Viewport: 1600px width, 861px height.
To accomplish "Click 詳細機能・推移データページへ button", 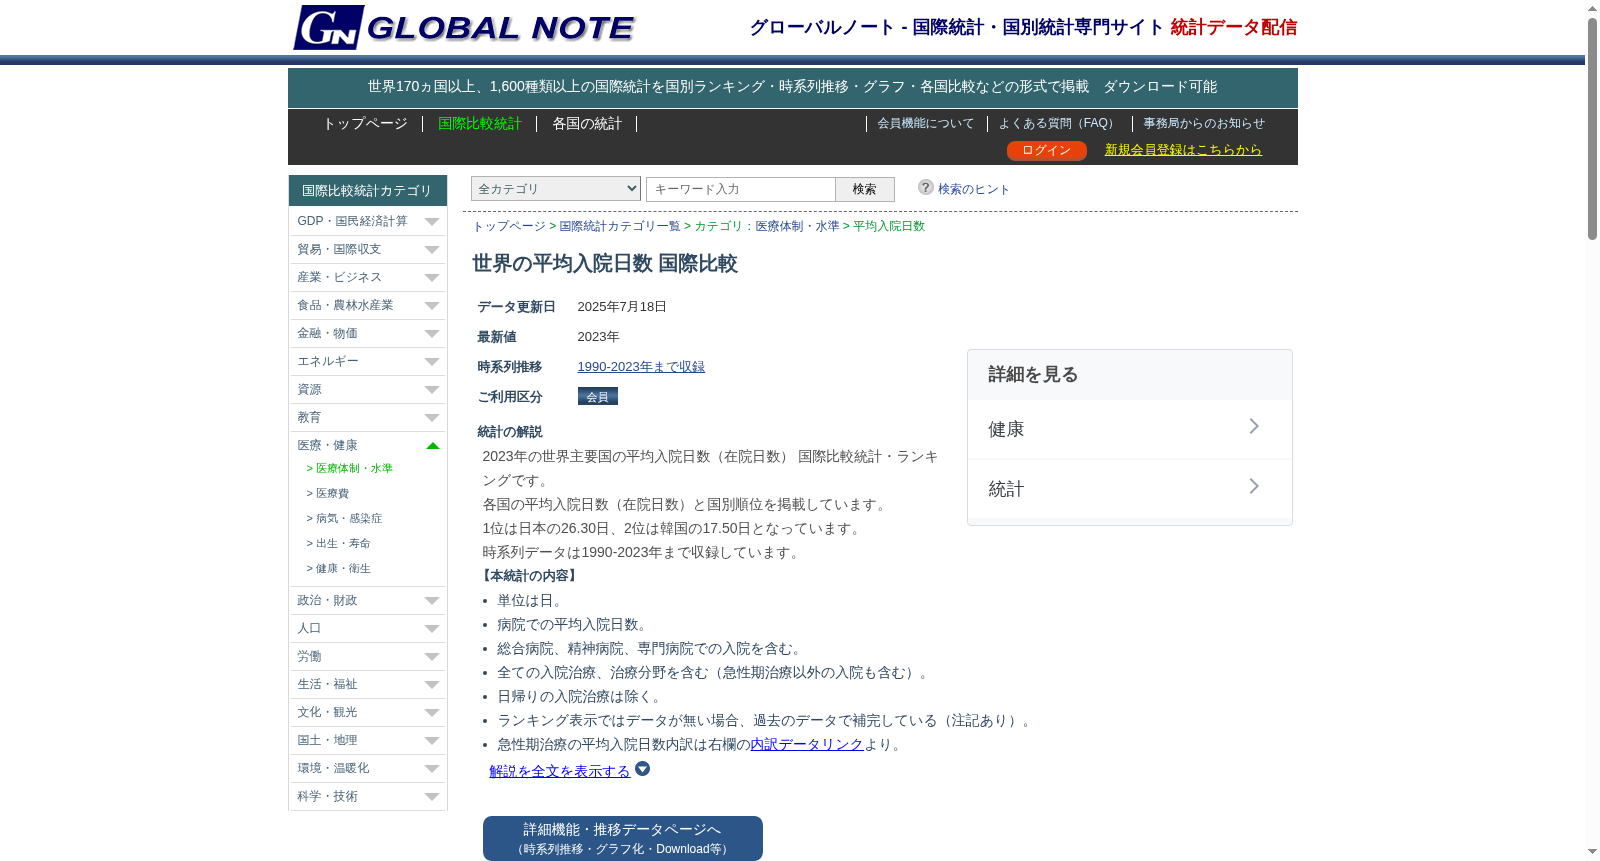I will coord(623,838).
